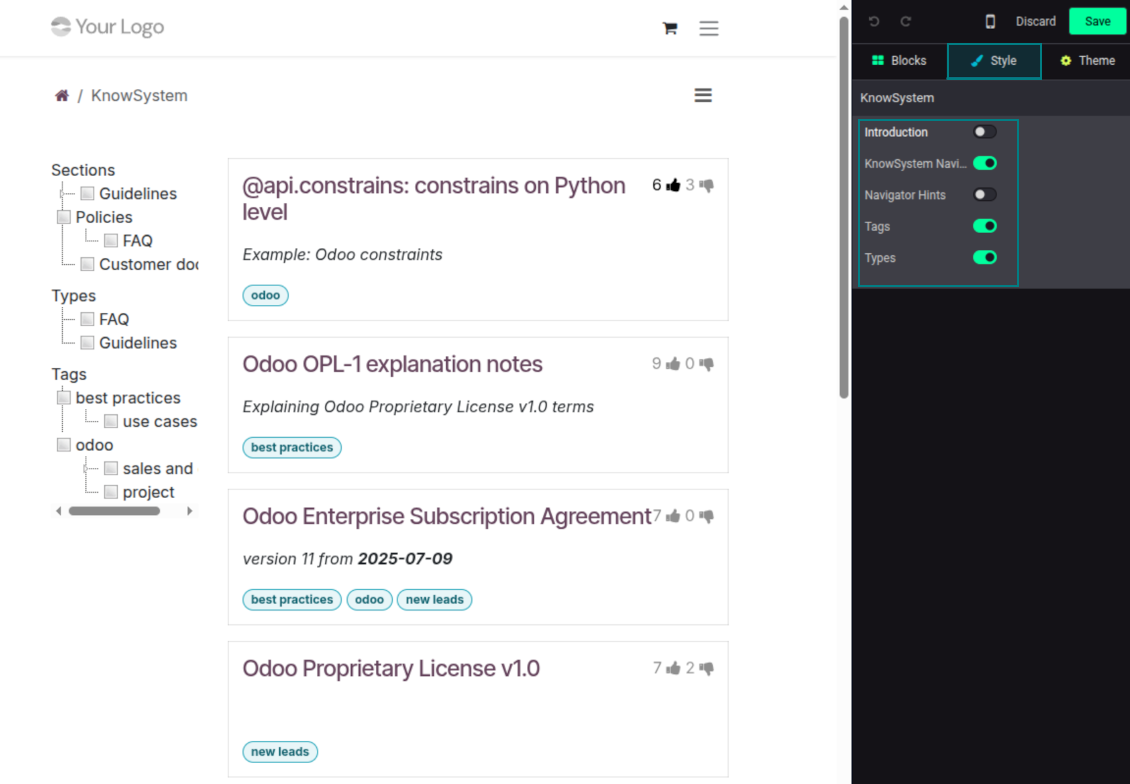Enable the Introduction toggle
Viewport: 1130px width, 784px height.
pyautogui.click(x=985, y=132)
